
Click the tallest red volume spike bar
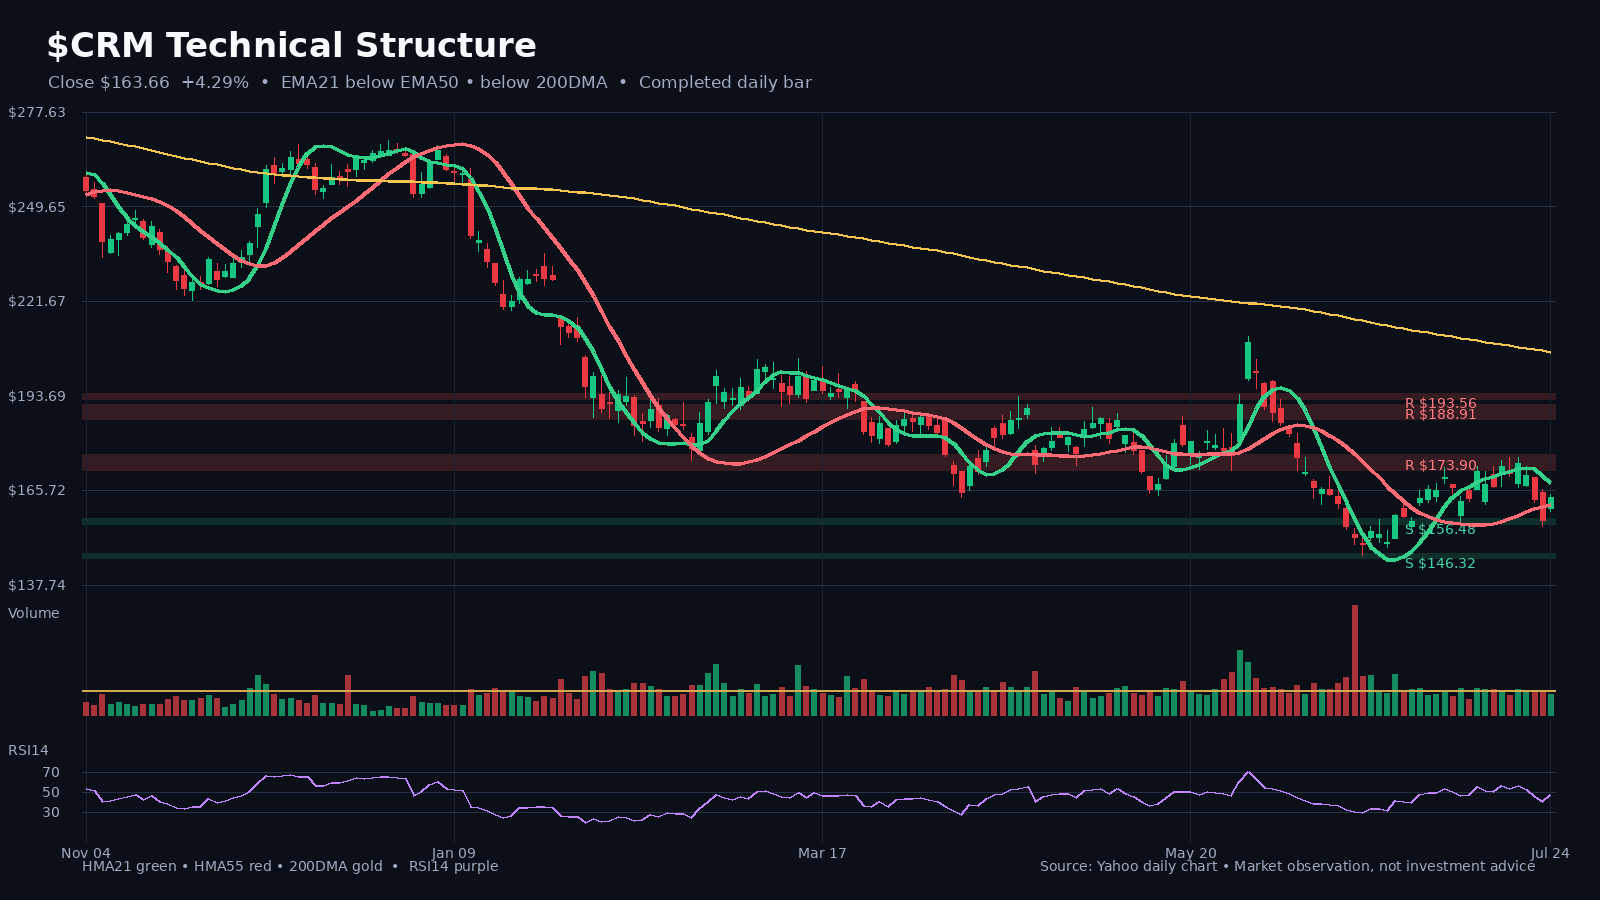click(1355, 660)
